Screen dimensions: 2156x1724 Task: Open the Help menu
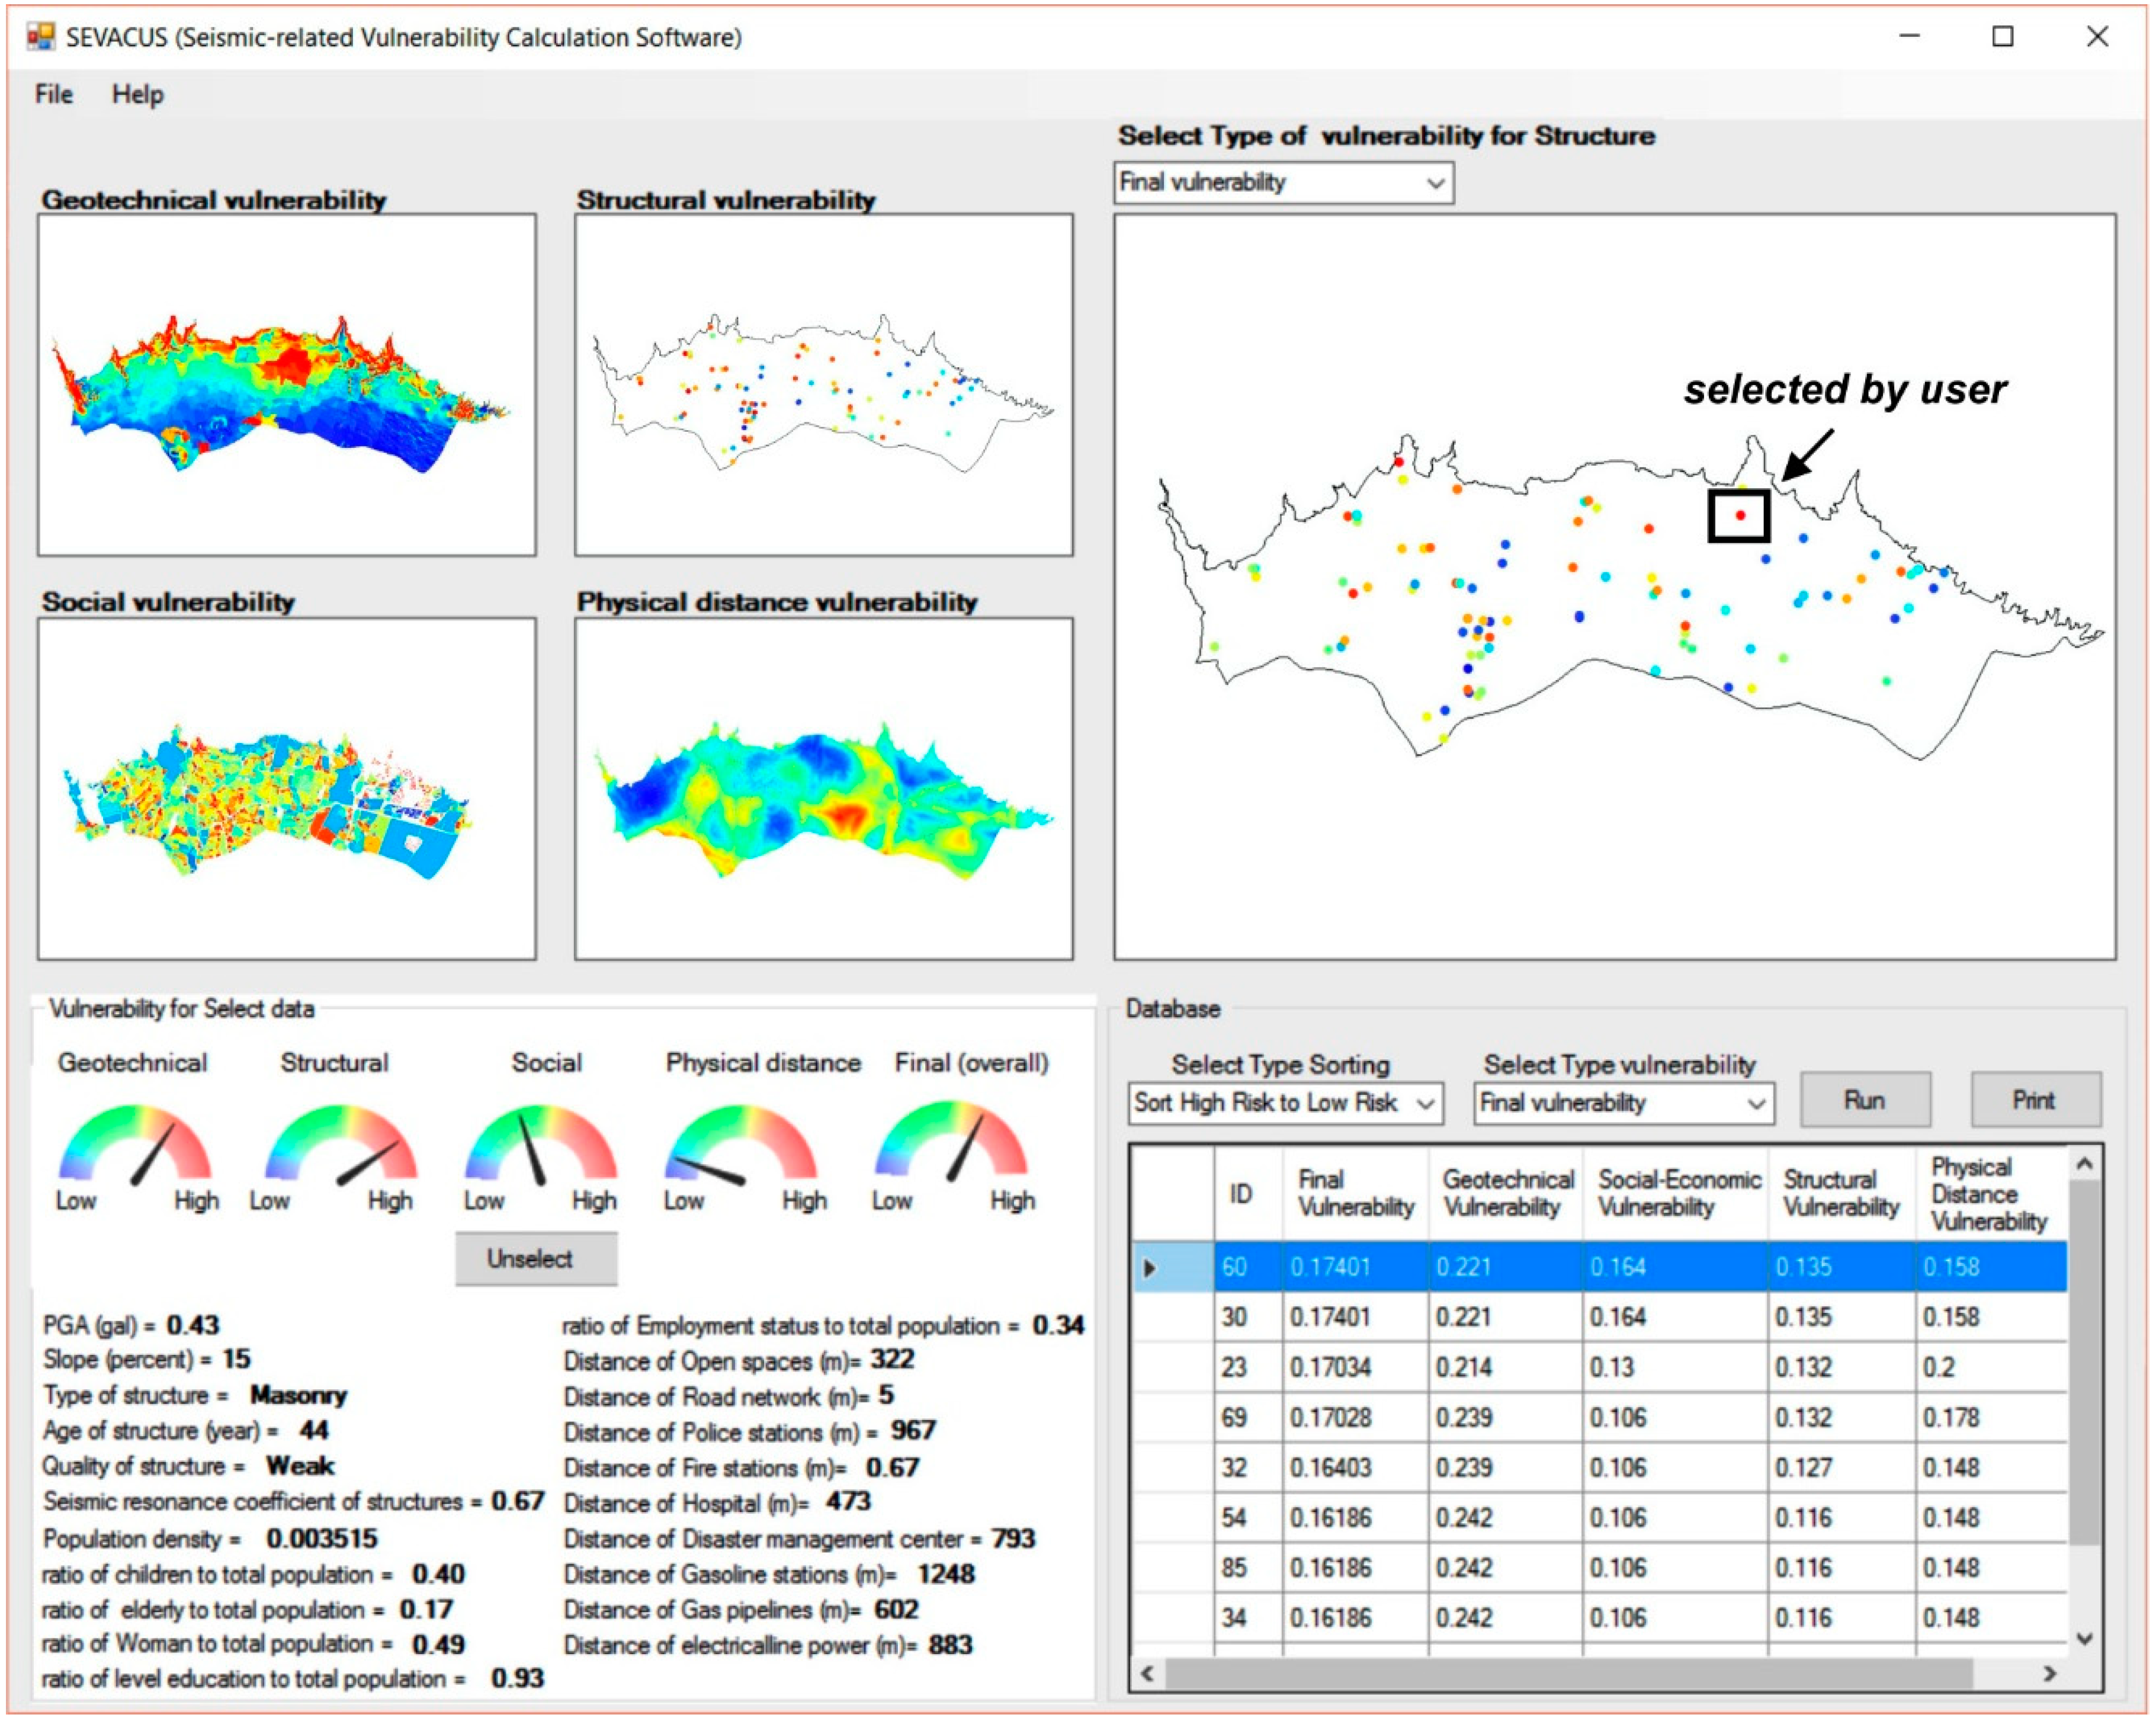pyautogui.click(x=138, y=95)
